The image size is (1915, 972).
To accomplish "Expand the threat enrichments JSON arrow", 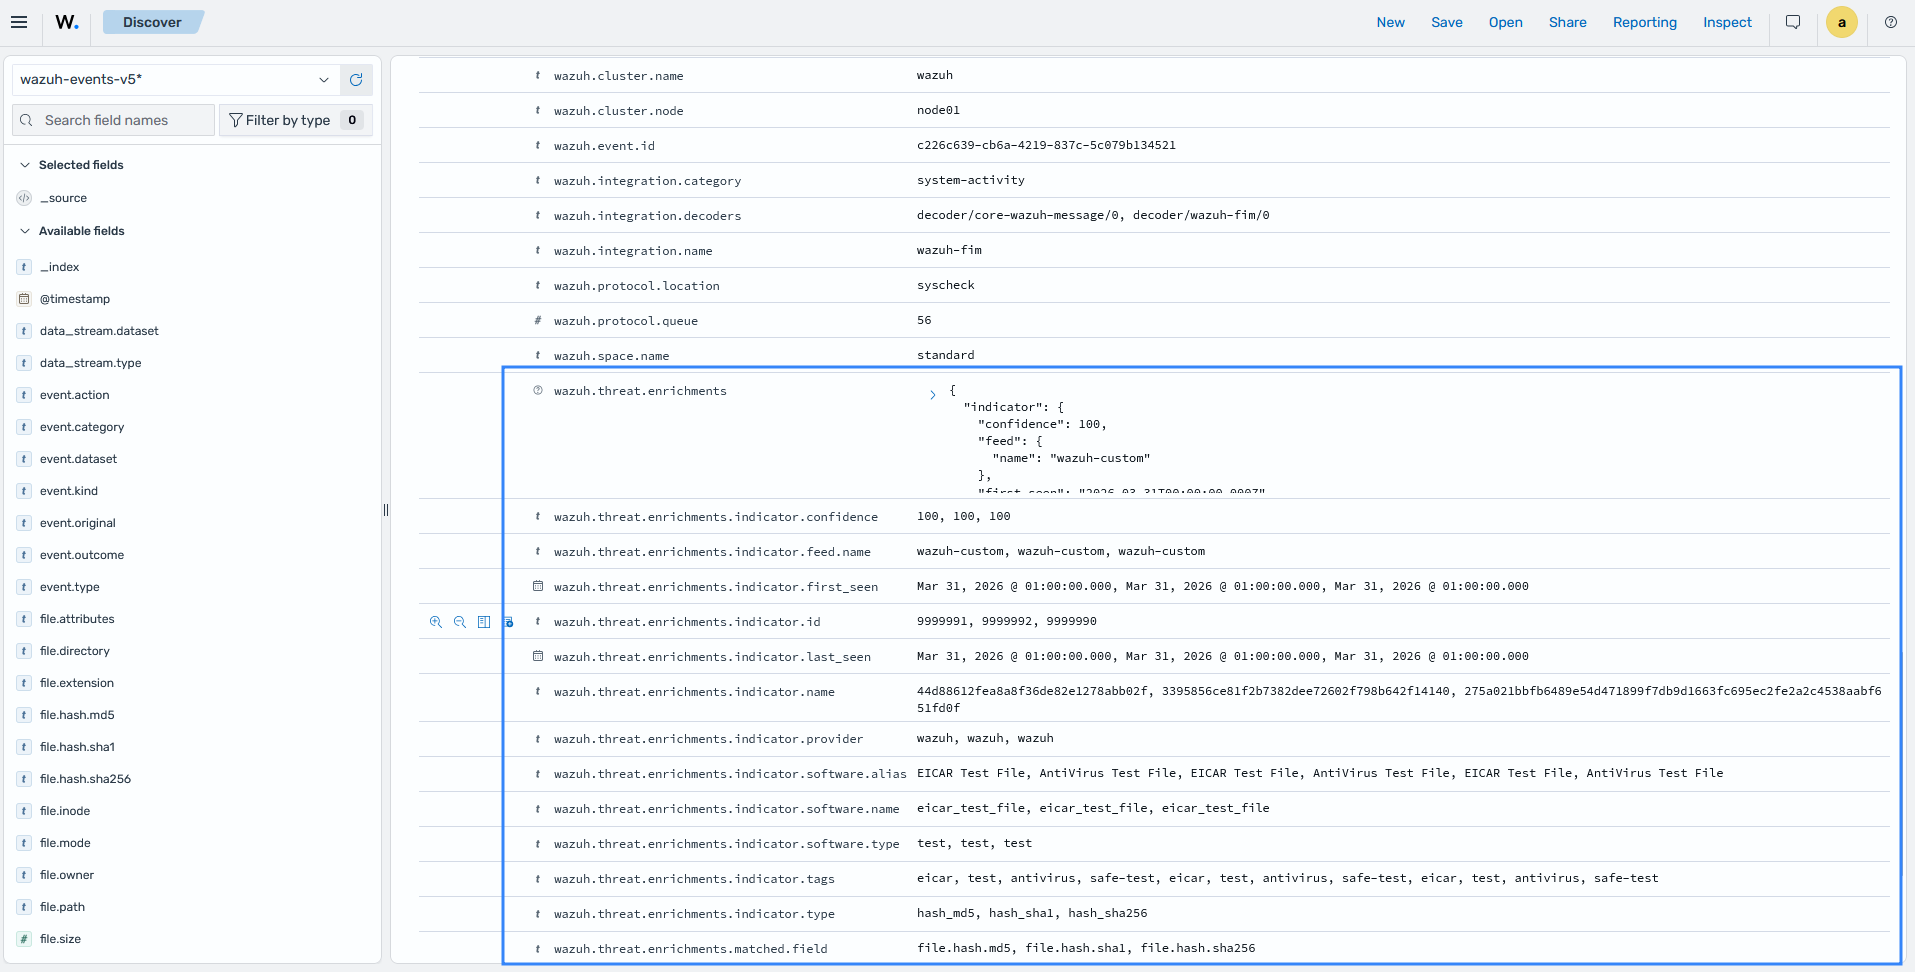I will click(x=932, y=395).
